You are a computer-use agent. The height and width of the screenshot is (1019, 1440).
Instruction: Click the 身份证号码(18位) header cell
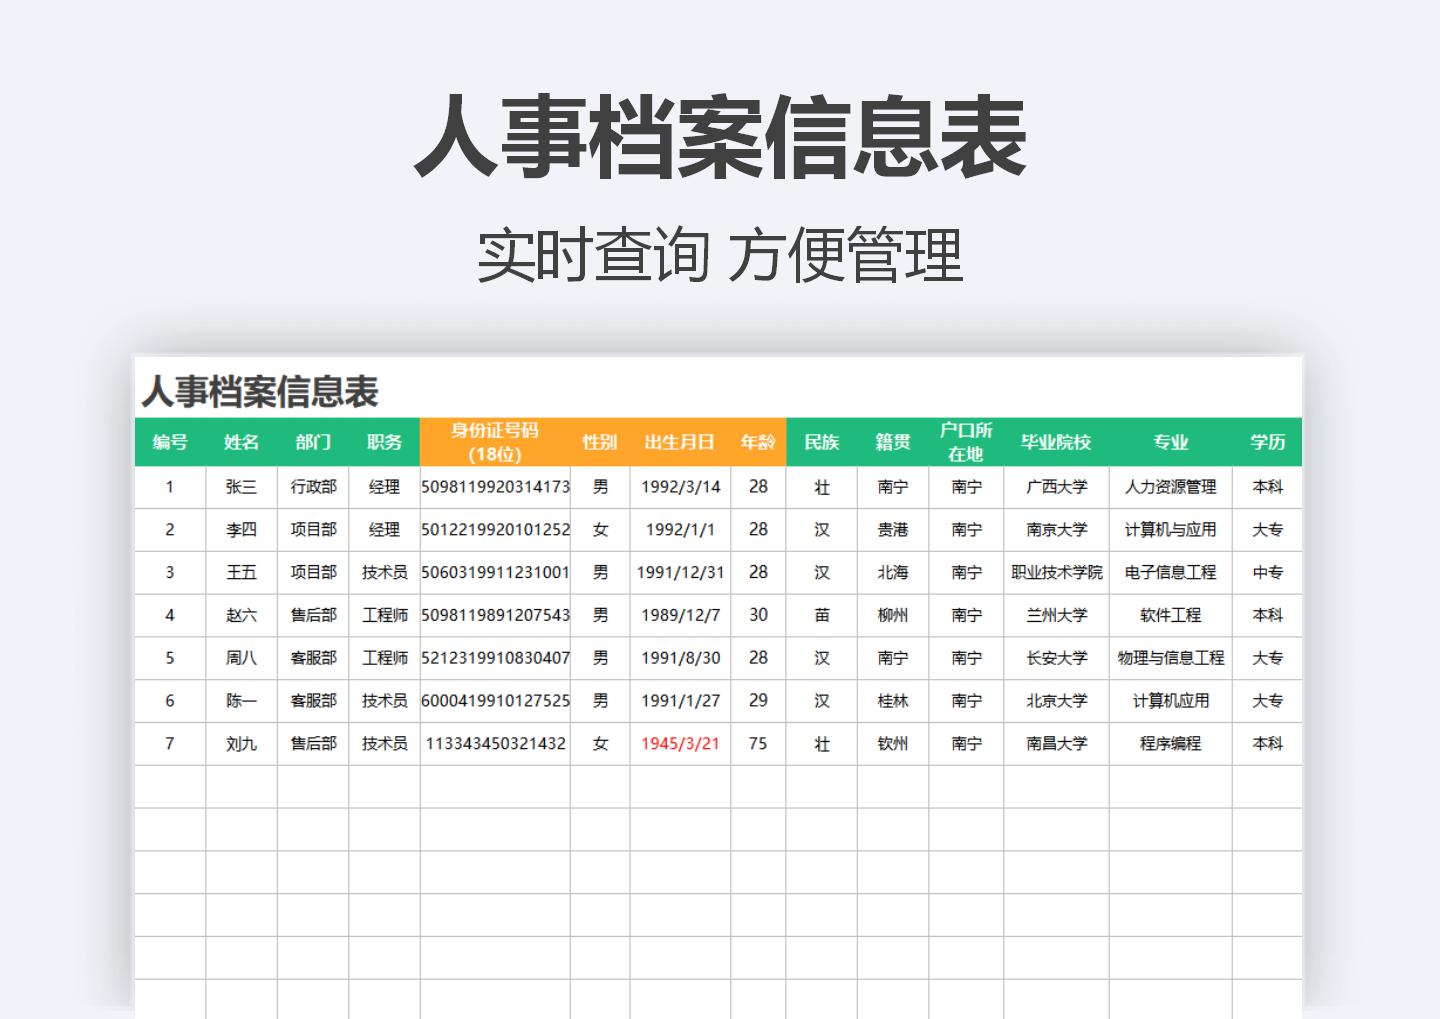[496, 442]
